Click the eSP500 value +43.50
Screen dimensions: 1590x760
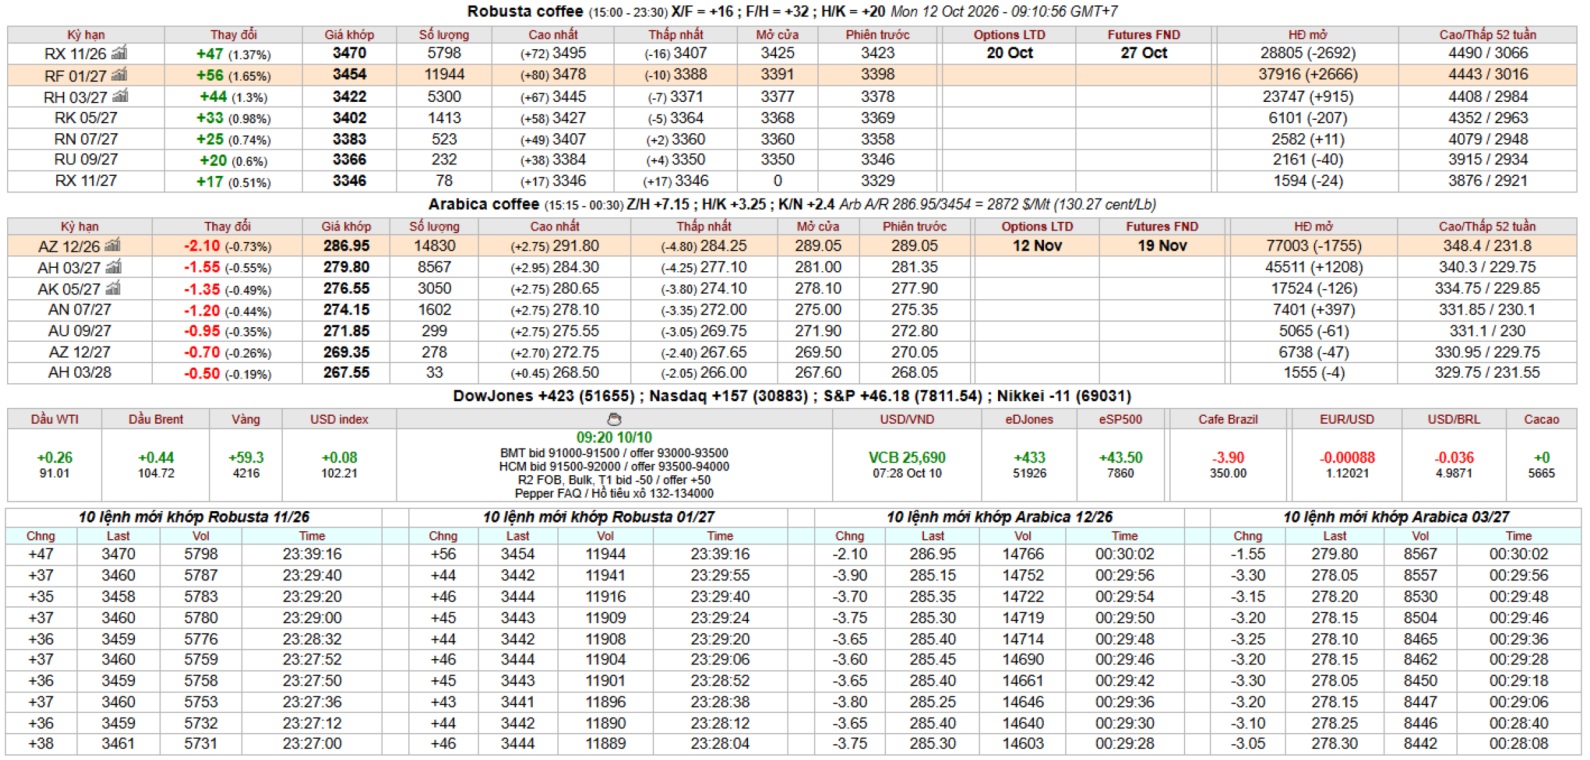point(1120,457)
